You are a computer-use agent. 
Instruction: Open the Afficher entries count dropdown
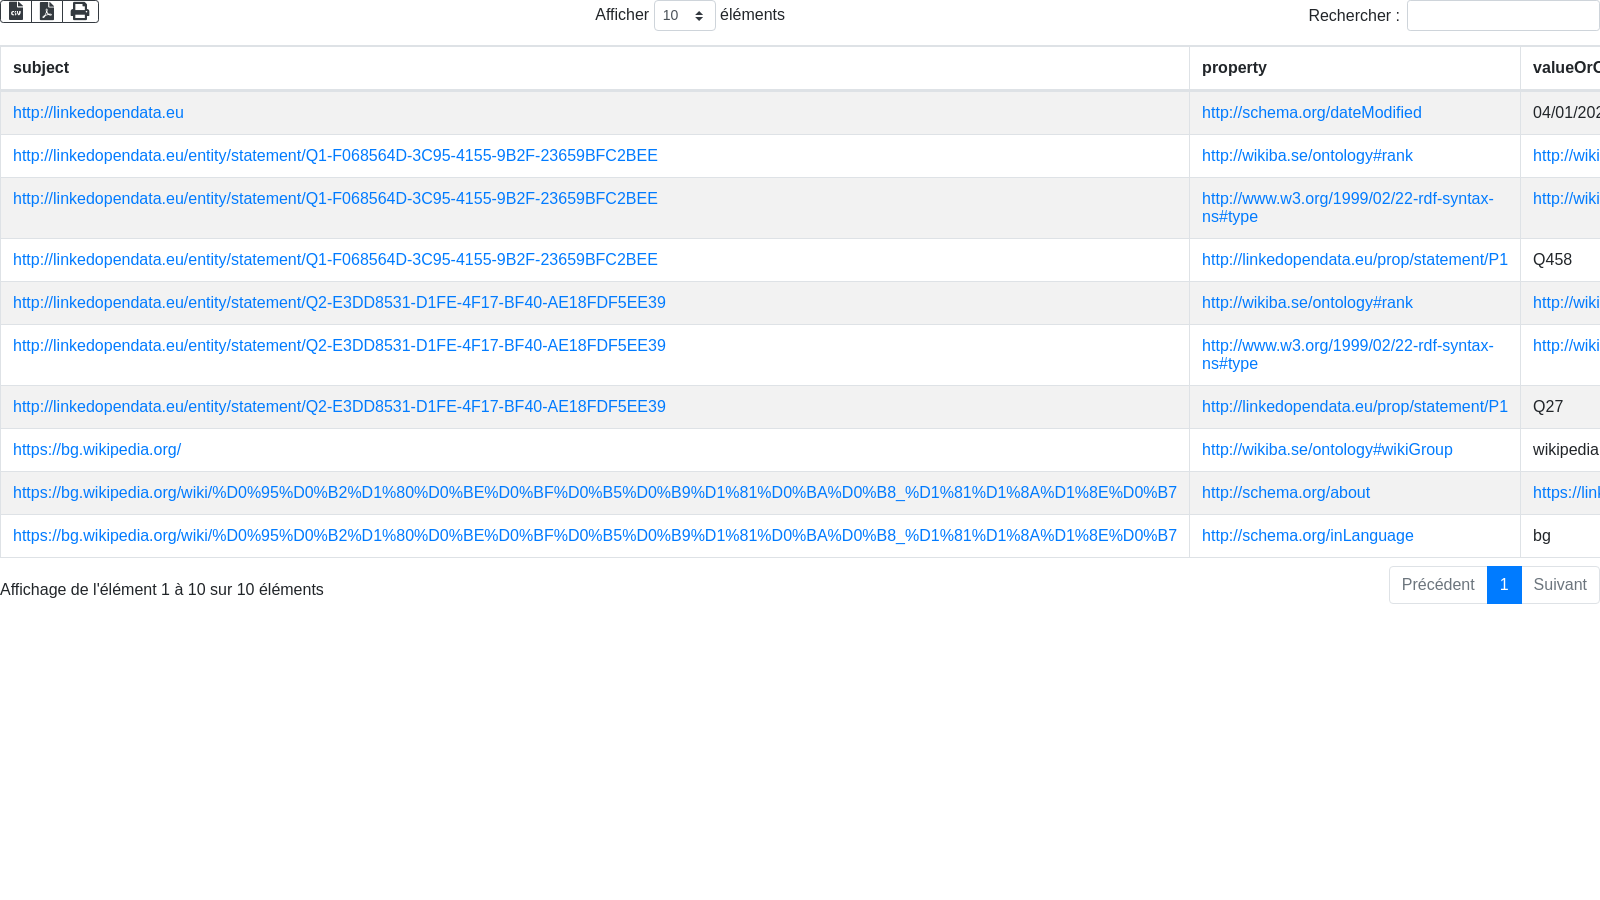tap(684, 16)
